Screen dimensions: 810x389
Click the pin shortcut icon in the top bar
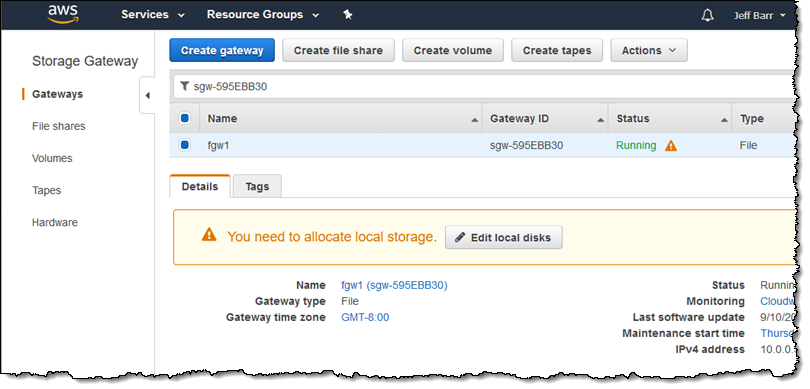pos(348,15)
